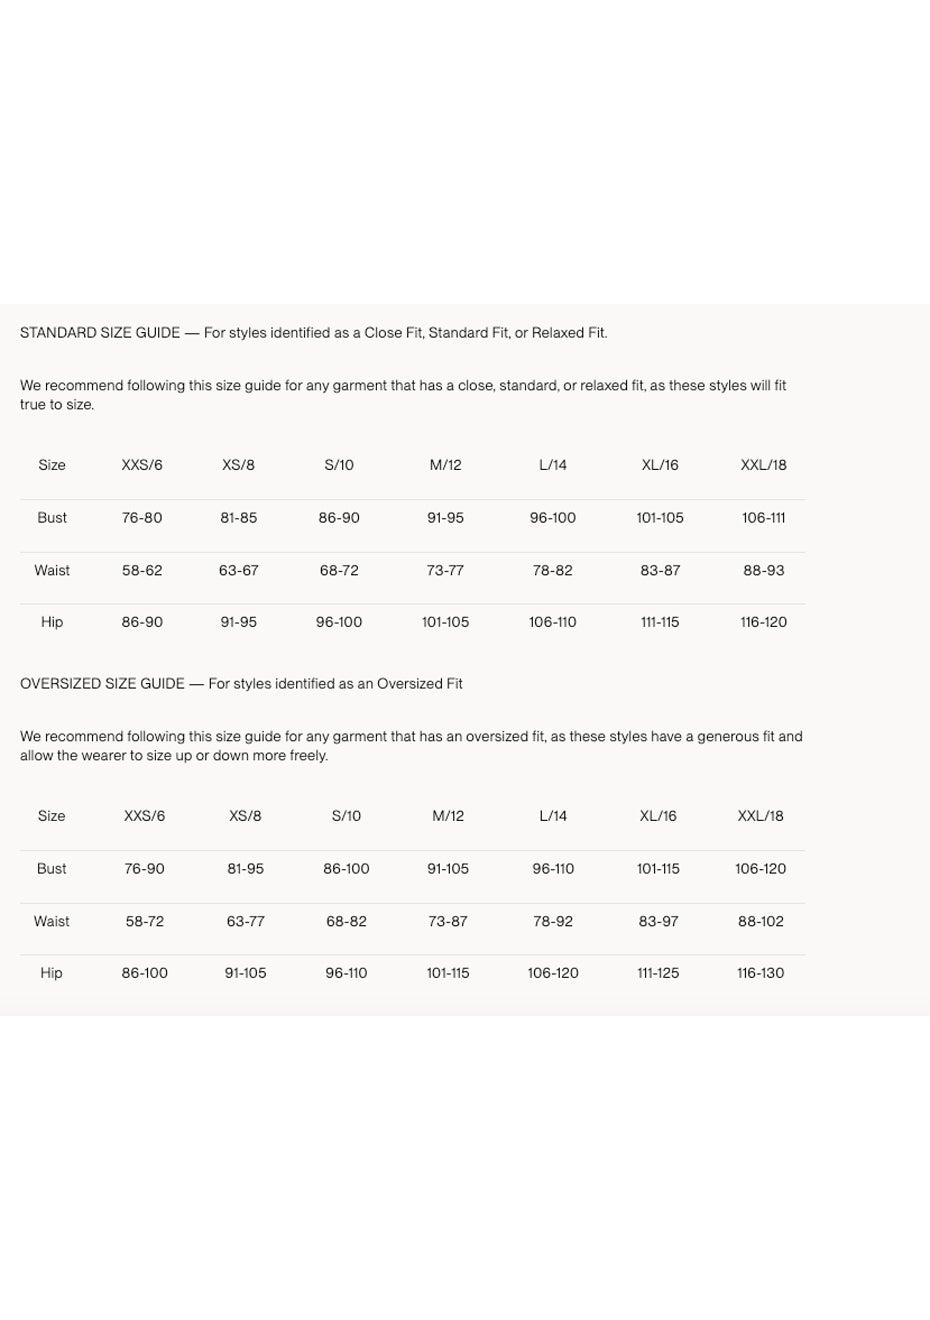
Task: Click the standard bust value 76-80
Action: click(142, 518)
